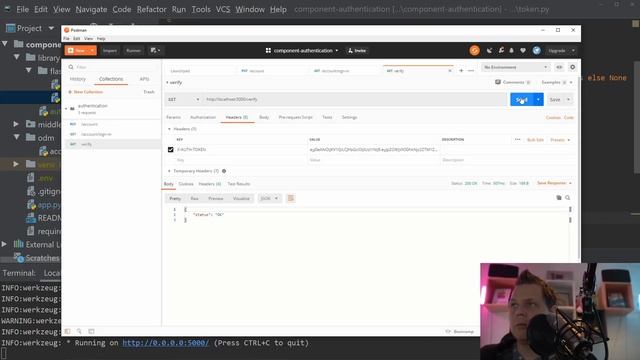Click the Send button
640x360 pixels.
(522, 100)
